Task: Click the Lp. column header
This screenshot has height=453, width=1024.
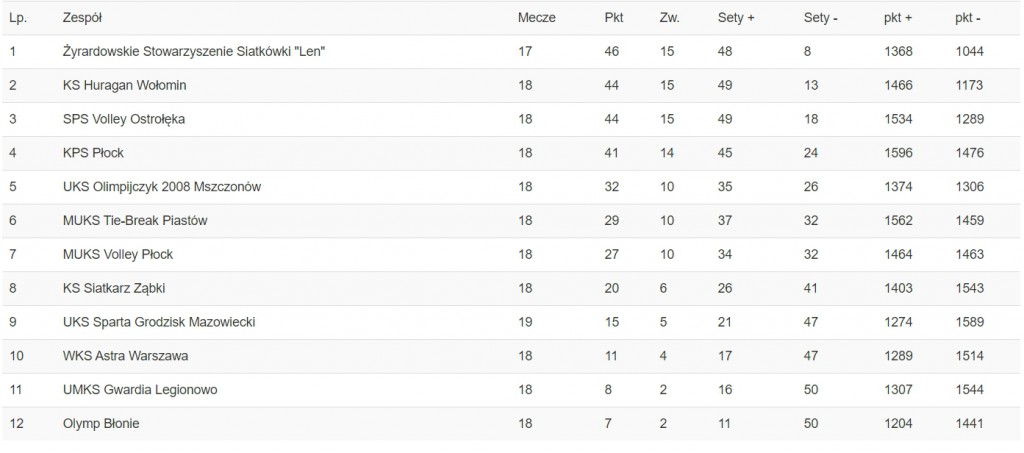Action: click(x=17, y=18)
